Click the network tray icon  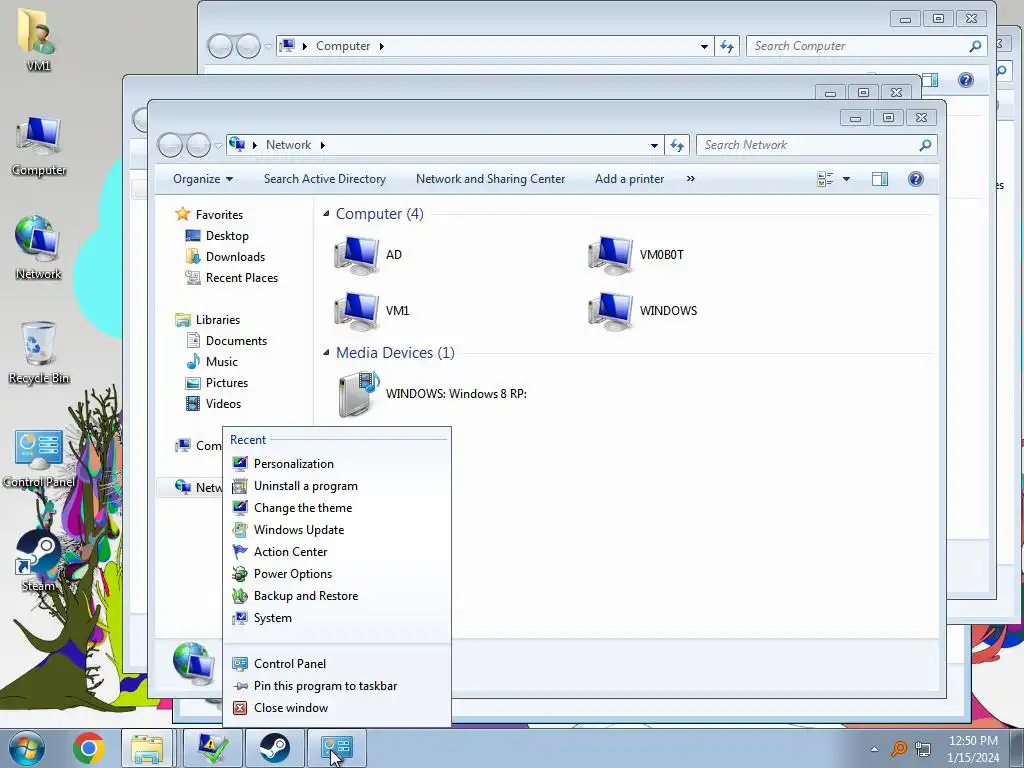(x=923, y=748)
